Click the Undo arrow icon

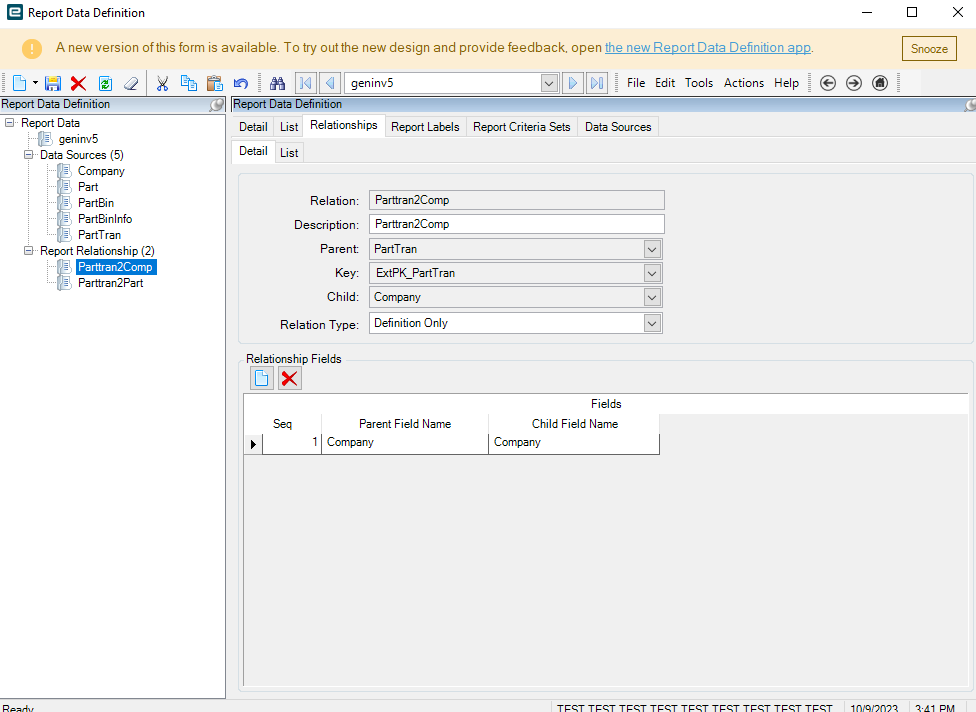tap(240, 83)
